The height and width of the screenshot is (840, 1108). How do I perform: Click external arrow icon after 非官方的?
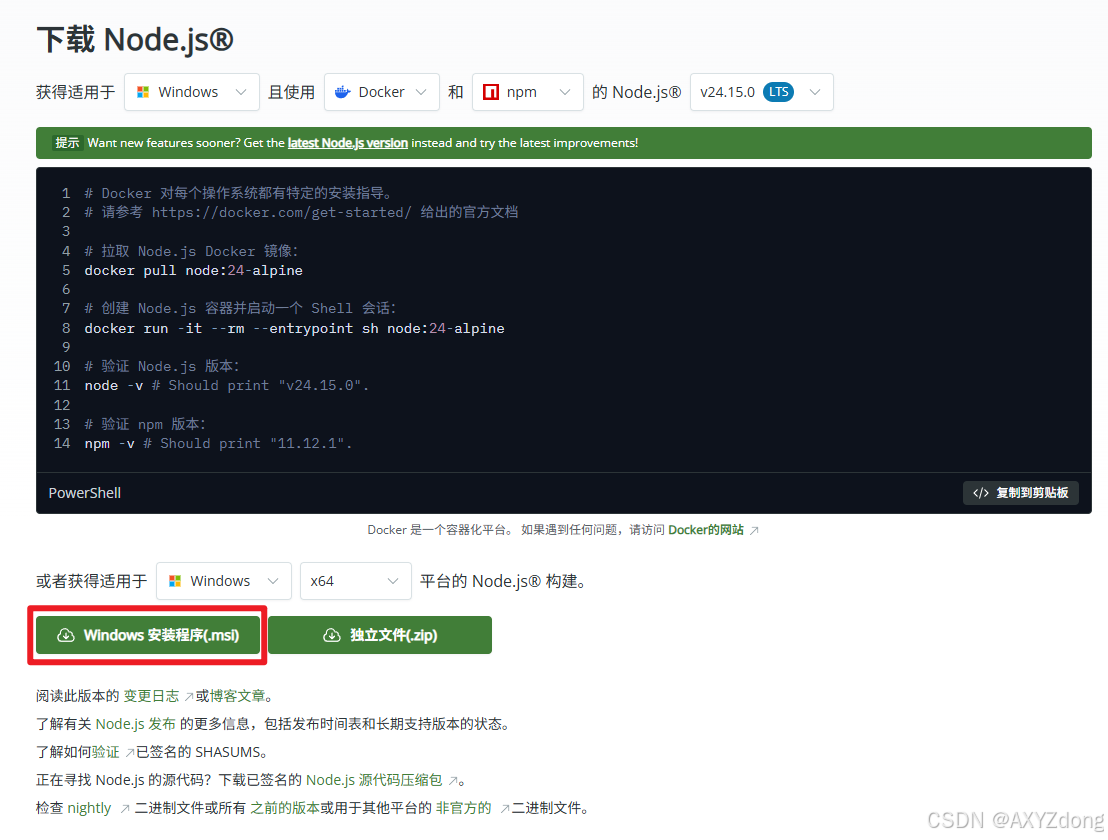click(x=505, y=809)
